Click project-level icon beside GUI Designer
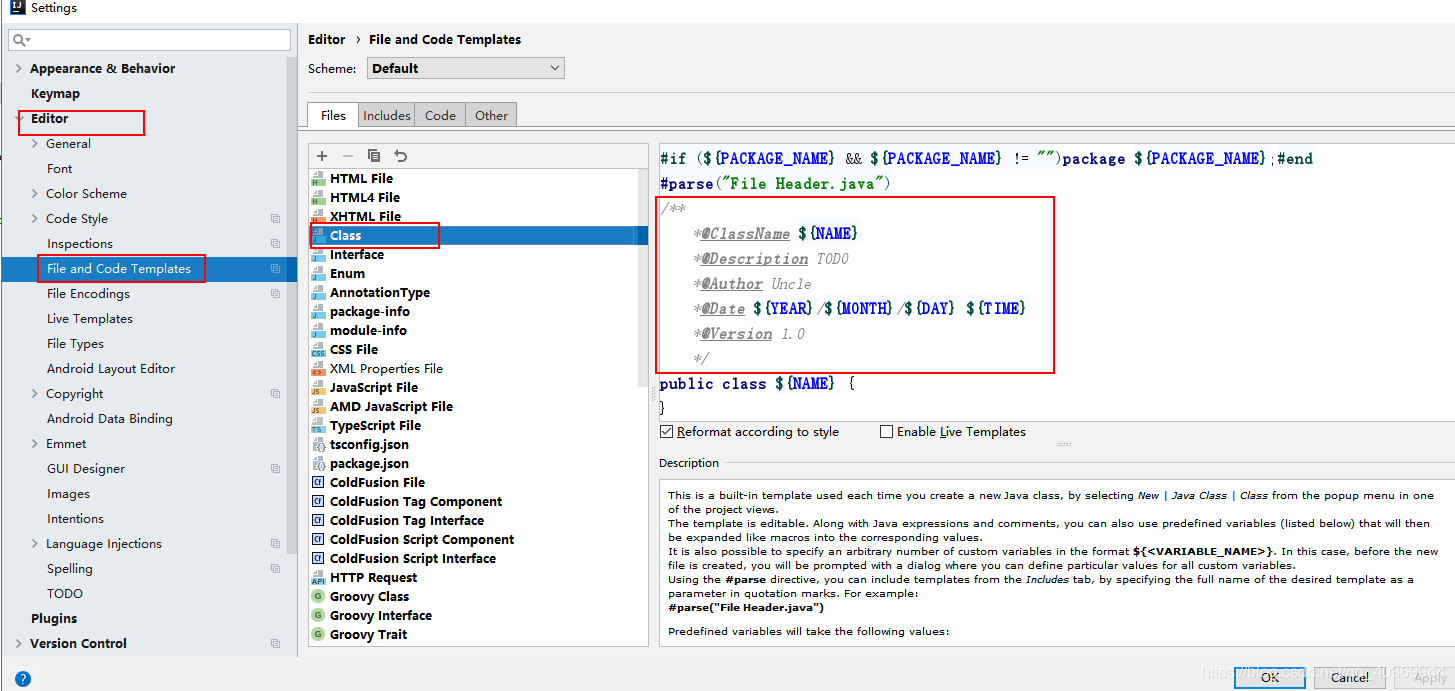This screenshot has width=1455, height=691. 276,469
